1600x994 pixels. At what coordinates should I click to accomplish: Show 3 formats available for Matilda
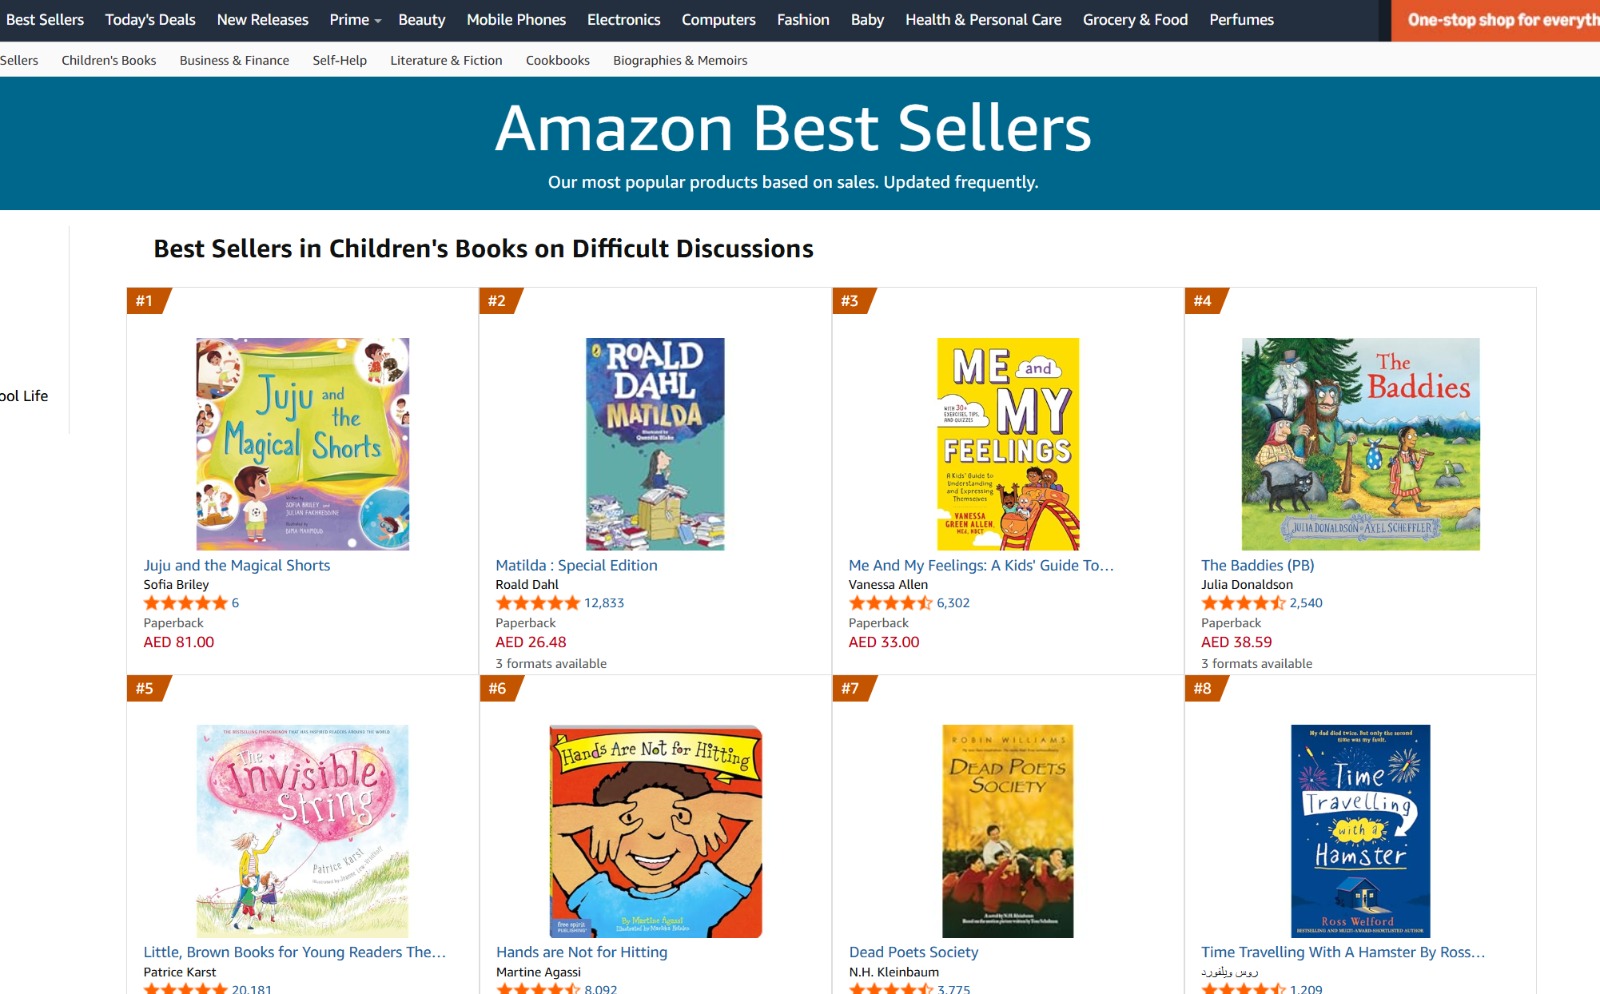click(551, 663)
